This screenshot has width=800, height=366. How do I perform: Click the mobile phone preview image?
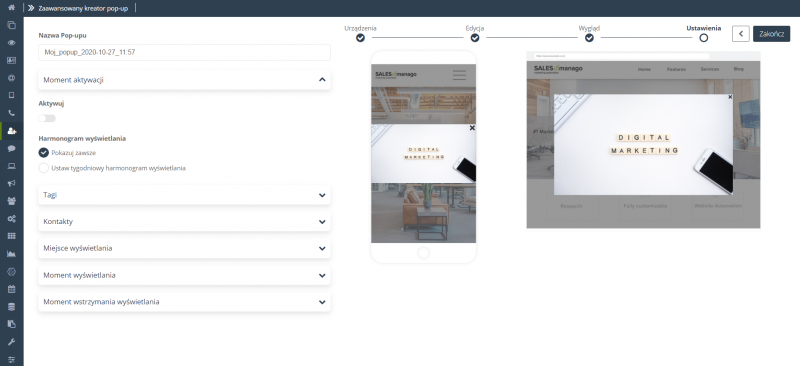(x=423, y=157)
